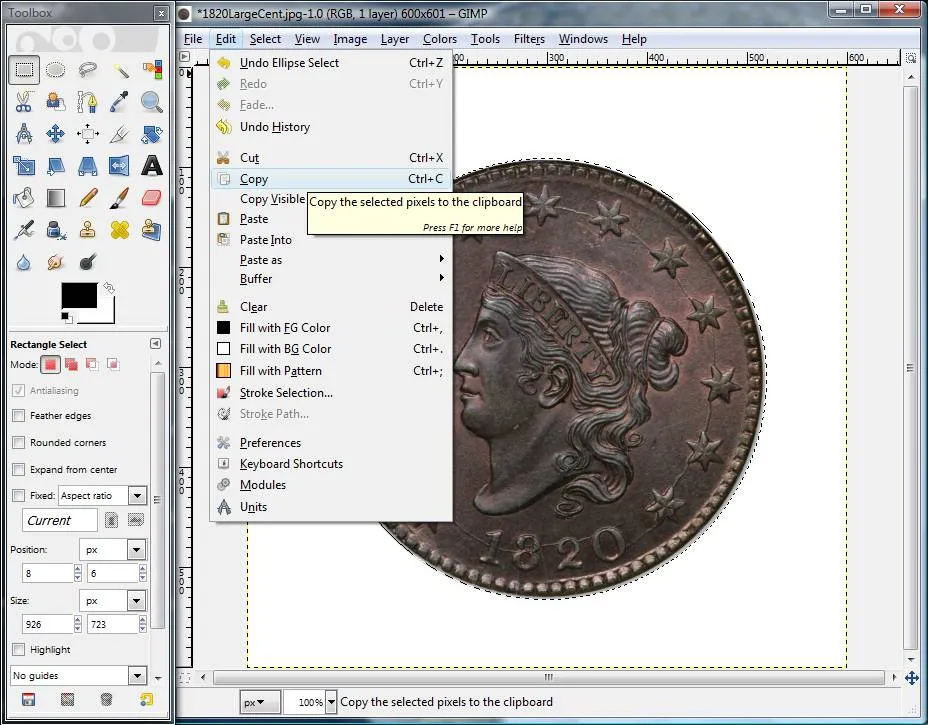Open the 100% zoom level dropdown
Image resolution: width=928 pixels, height=725 pixels.
[331, 703]
